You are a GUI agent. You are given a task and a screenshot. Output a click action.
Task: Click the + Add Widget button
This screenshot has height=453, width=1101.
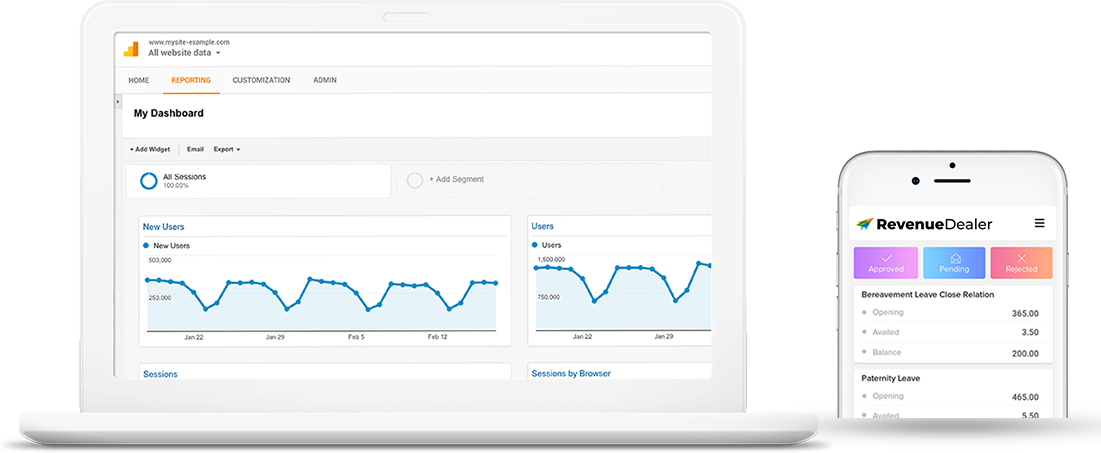click(151, 149)
